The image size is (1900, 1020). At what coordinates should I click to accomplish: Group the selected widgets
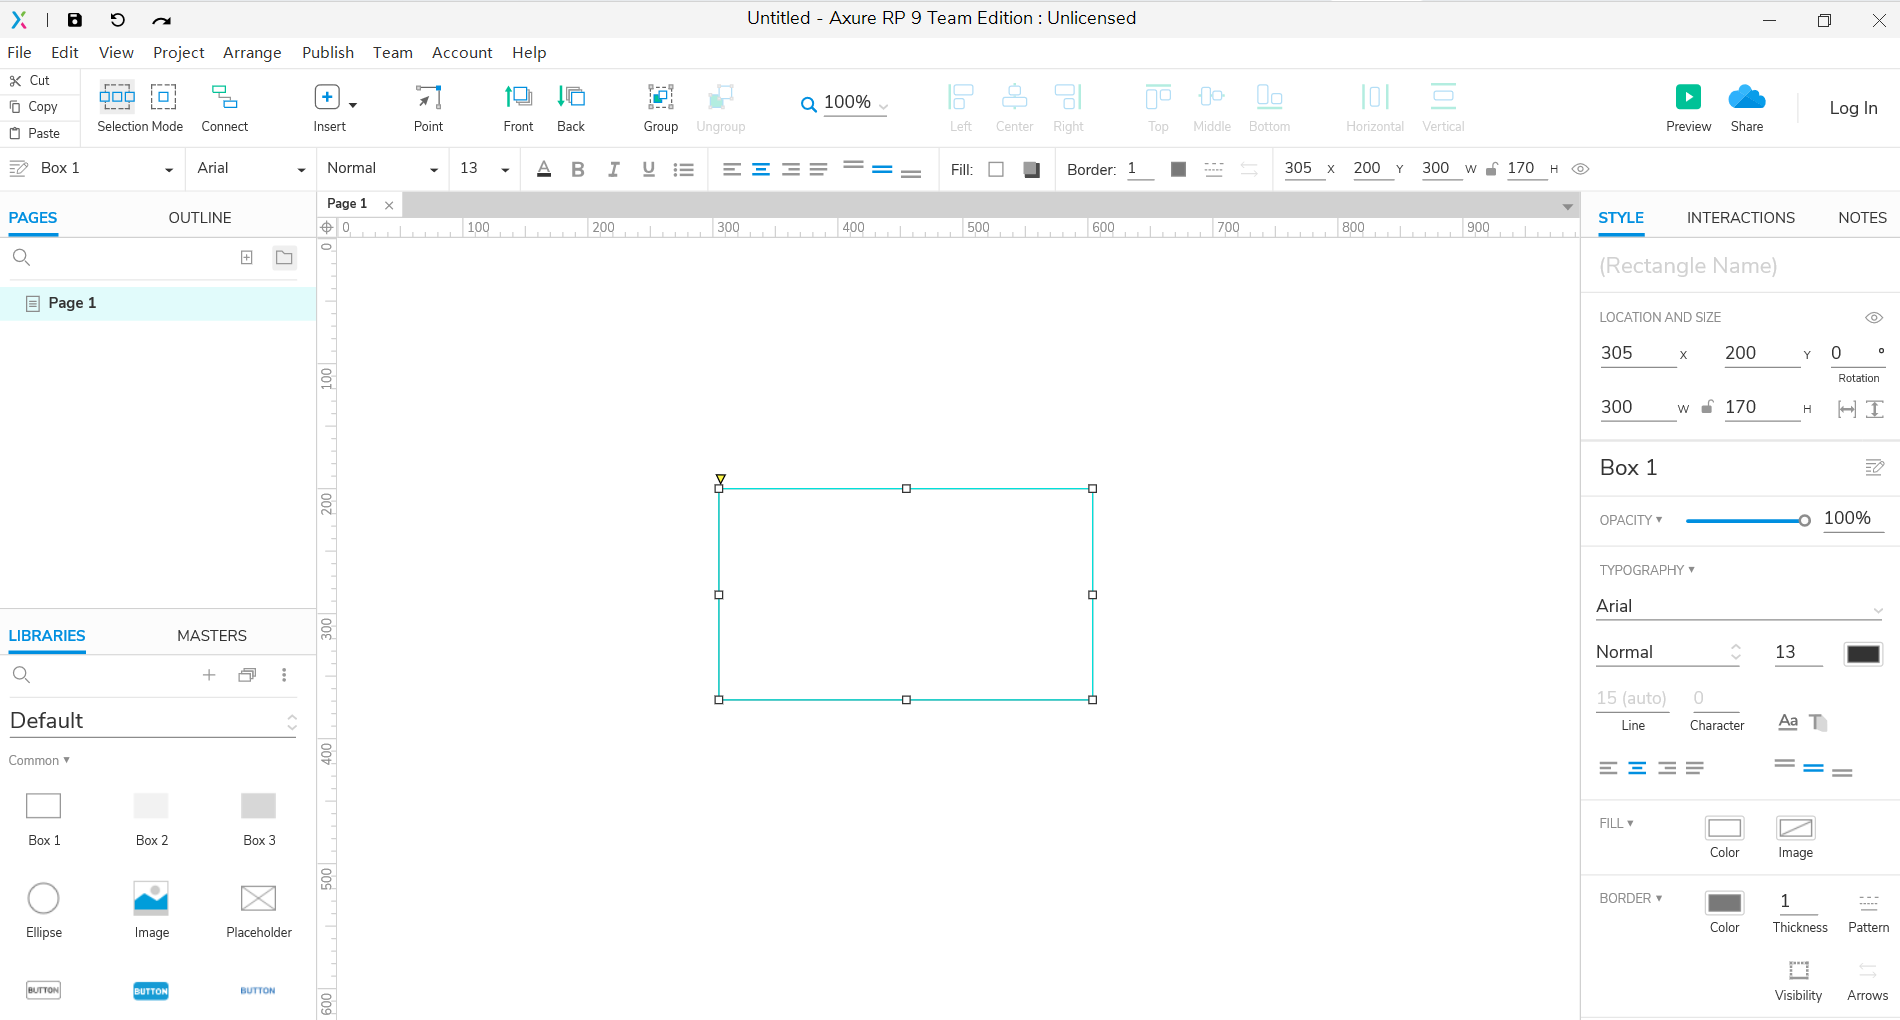click(x=660, y=107)
